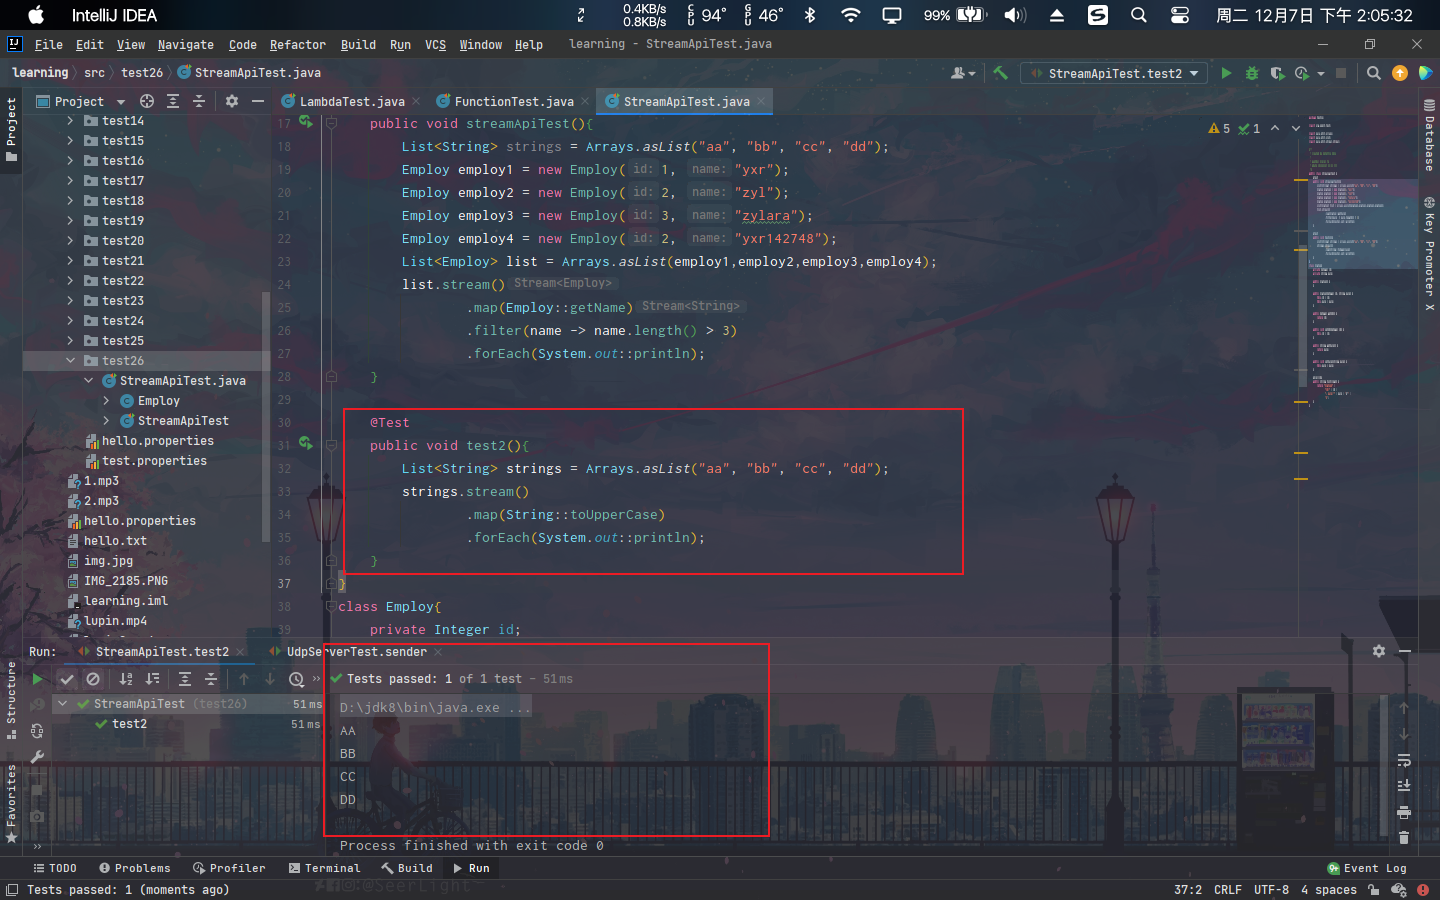Open the Navigate menu
Image resolution: width=1440 pixels, height=900 pixels.
coord(185,44)
